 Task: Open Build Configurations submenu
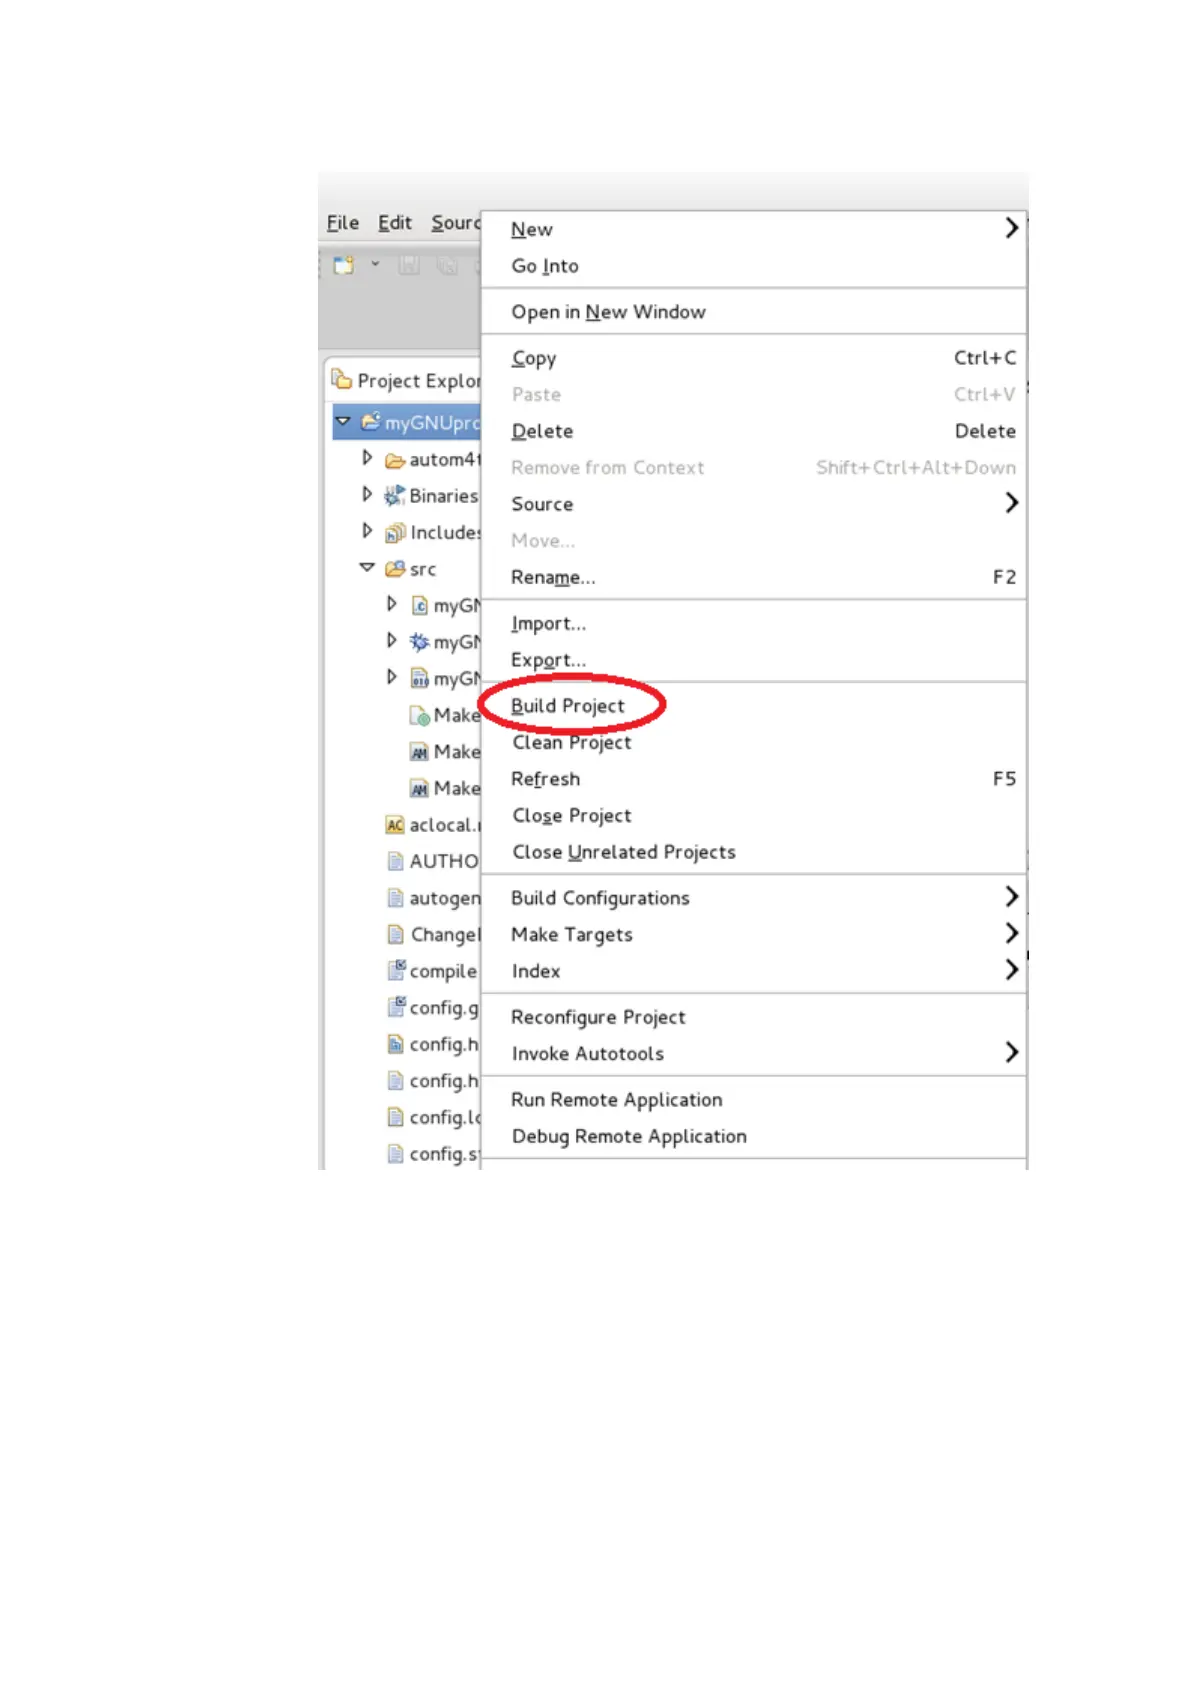754,898
